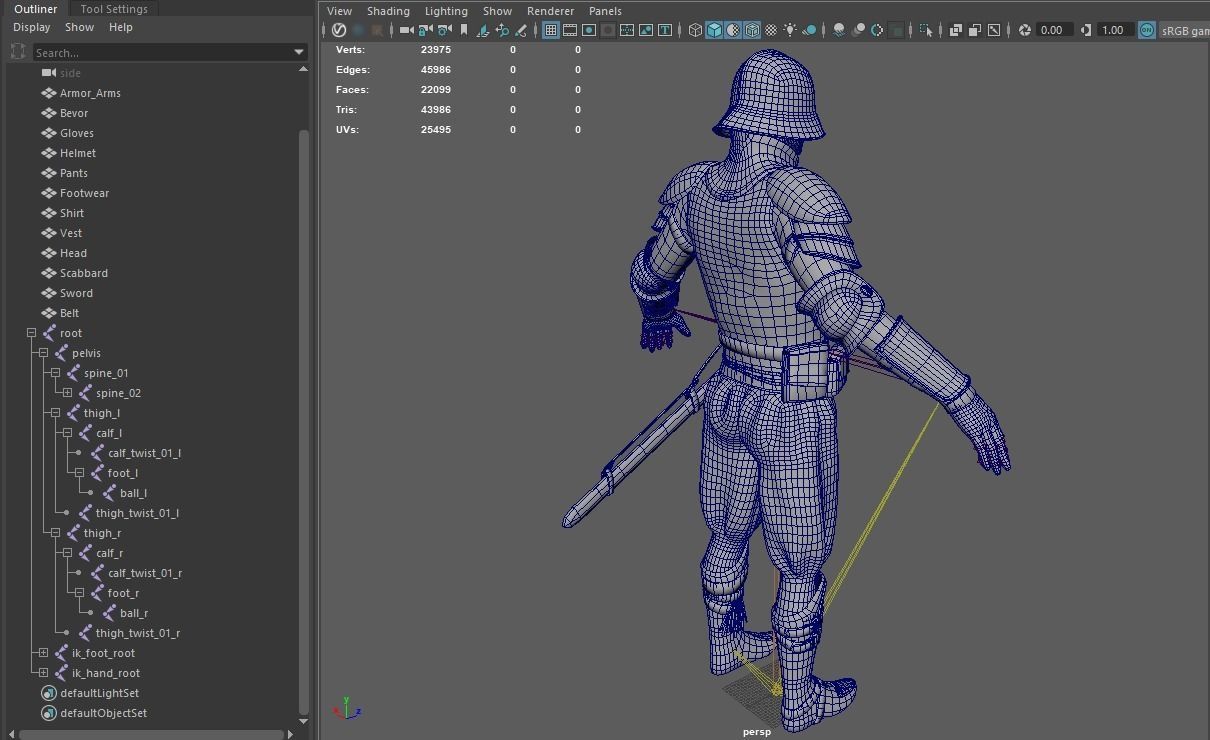Select the Scabbard mesh
Screen dimensions: 1210x740
(x=83, y=273)
